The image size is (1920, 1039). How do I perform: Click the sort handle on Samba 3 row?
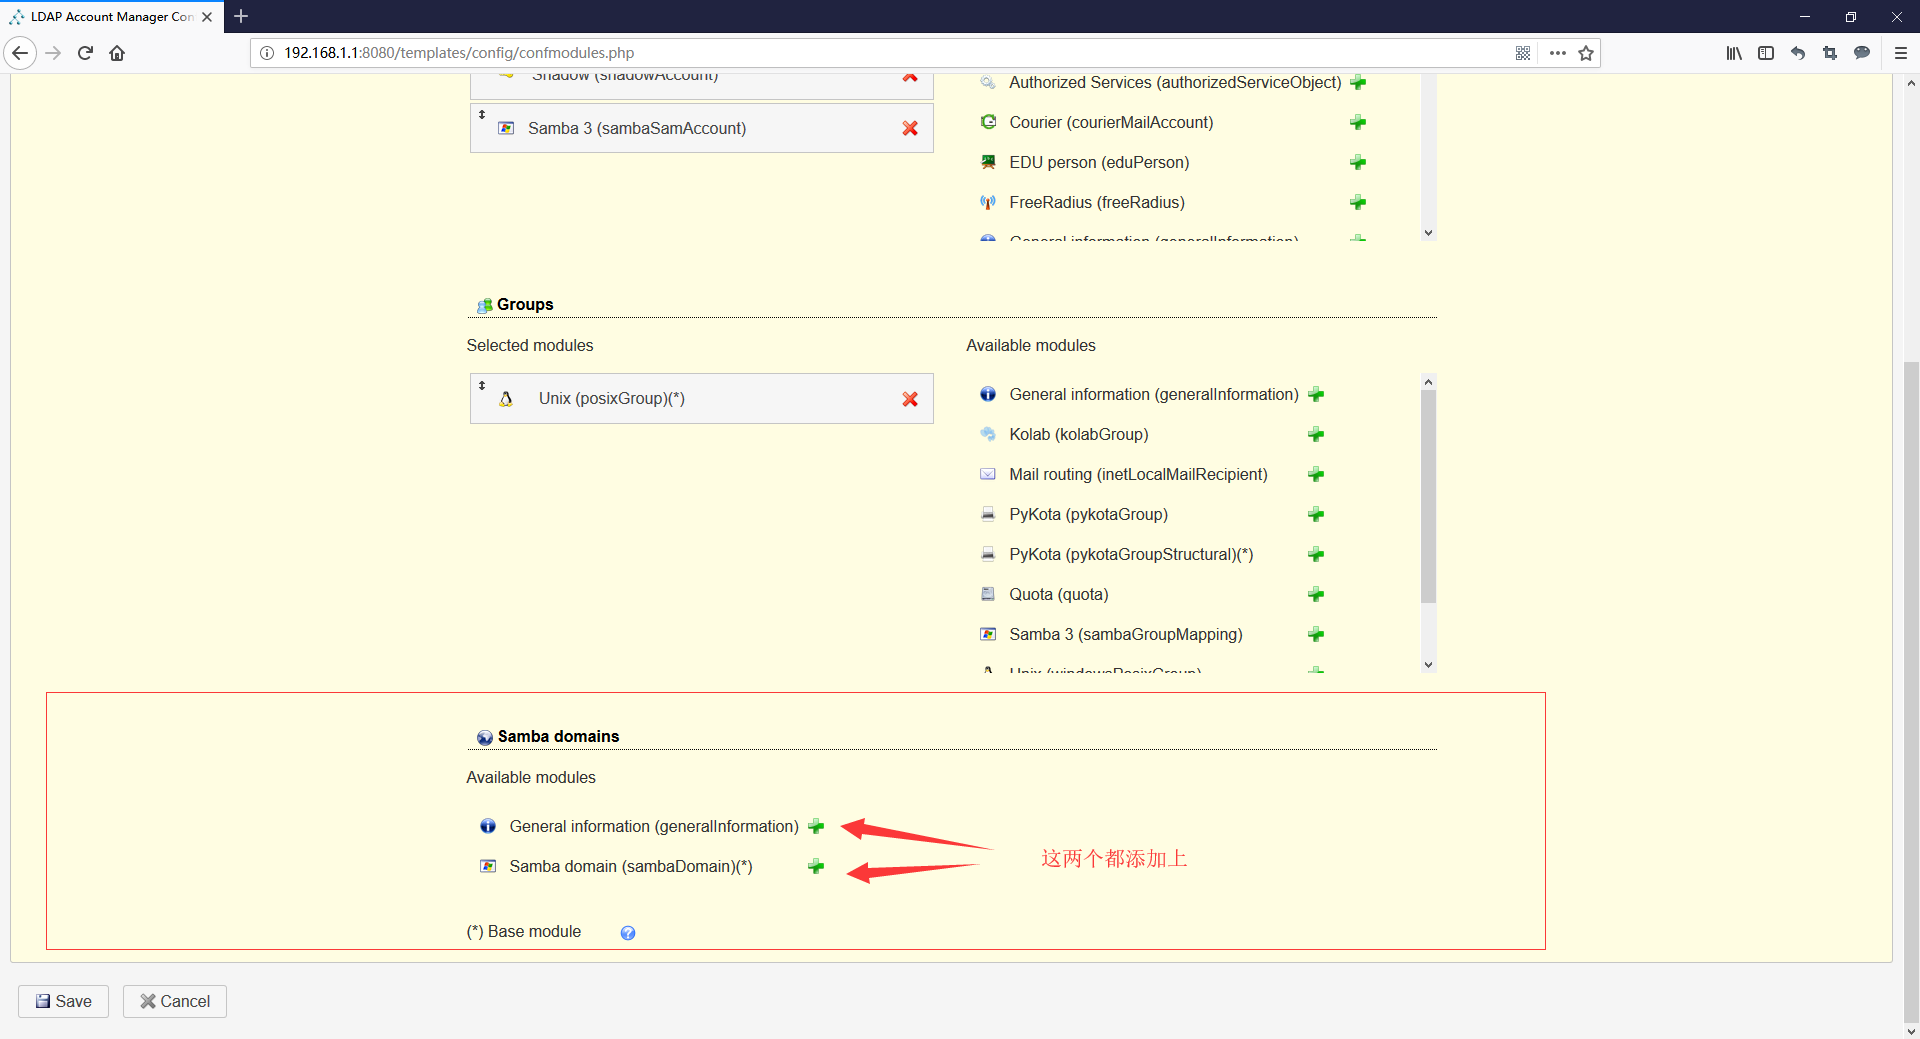tap(482, 115)
